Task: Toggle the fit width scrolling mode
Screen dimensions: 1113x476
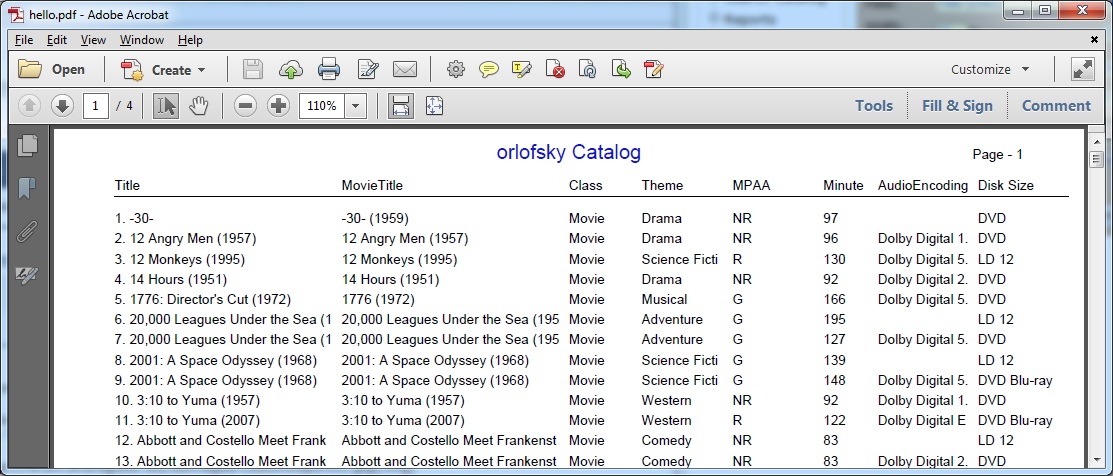Action: click(x=401, y=106)
